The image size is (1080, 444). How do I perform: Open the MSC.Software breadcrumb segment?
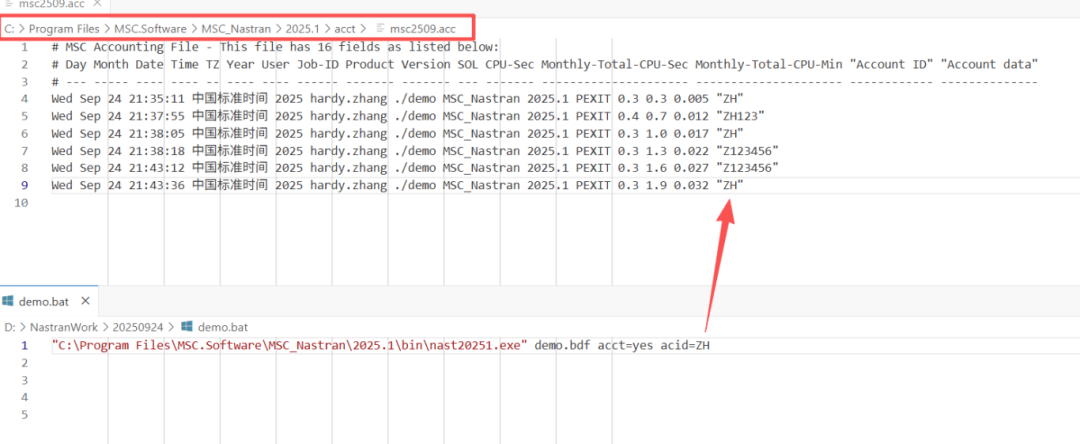point(151,29)
